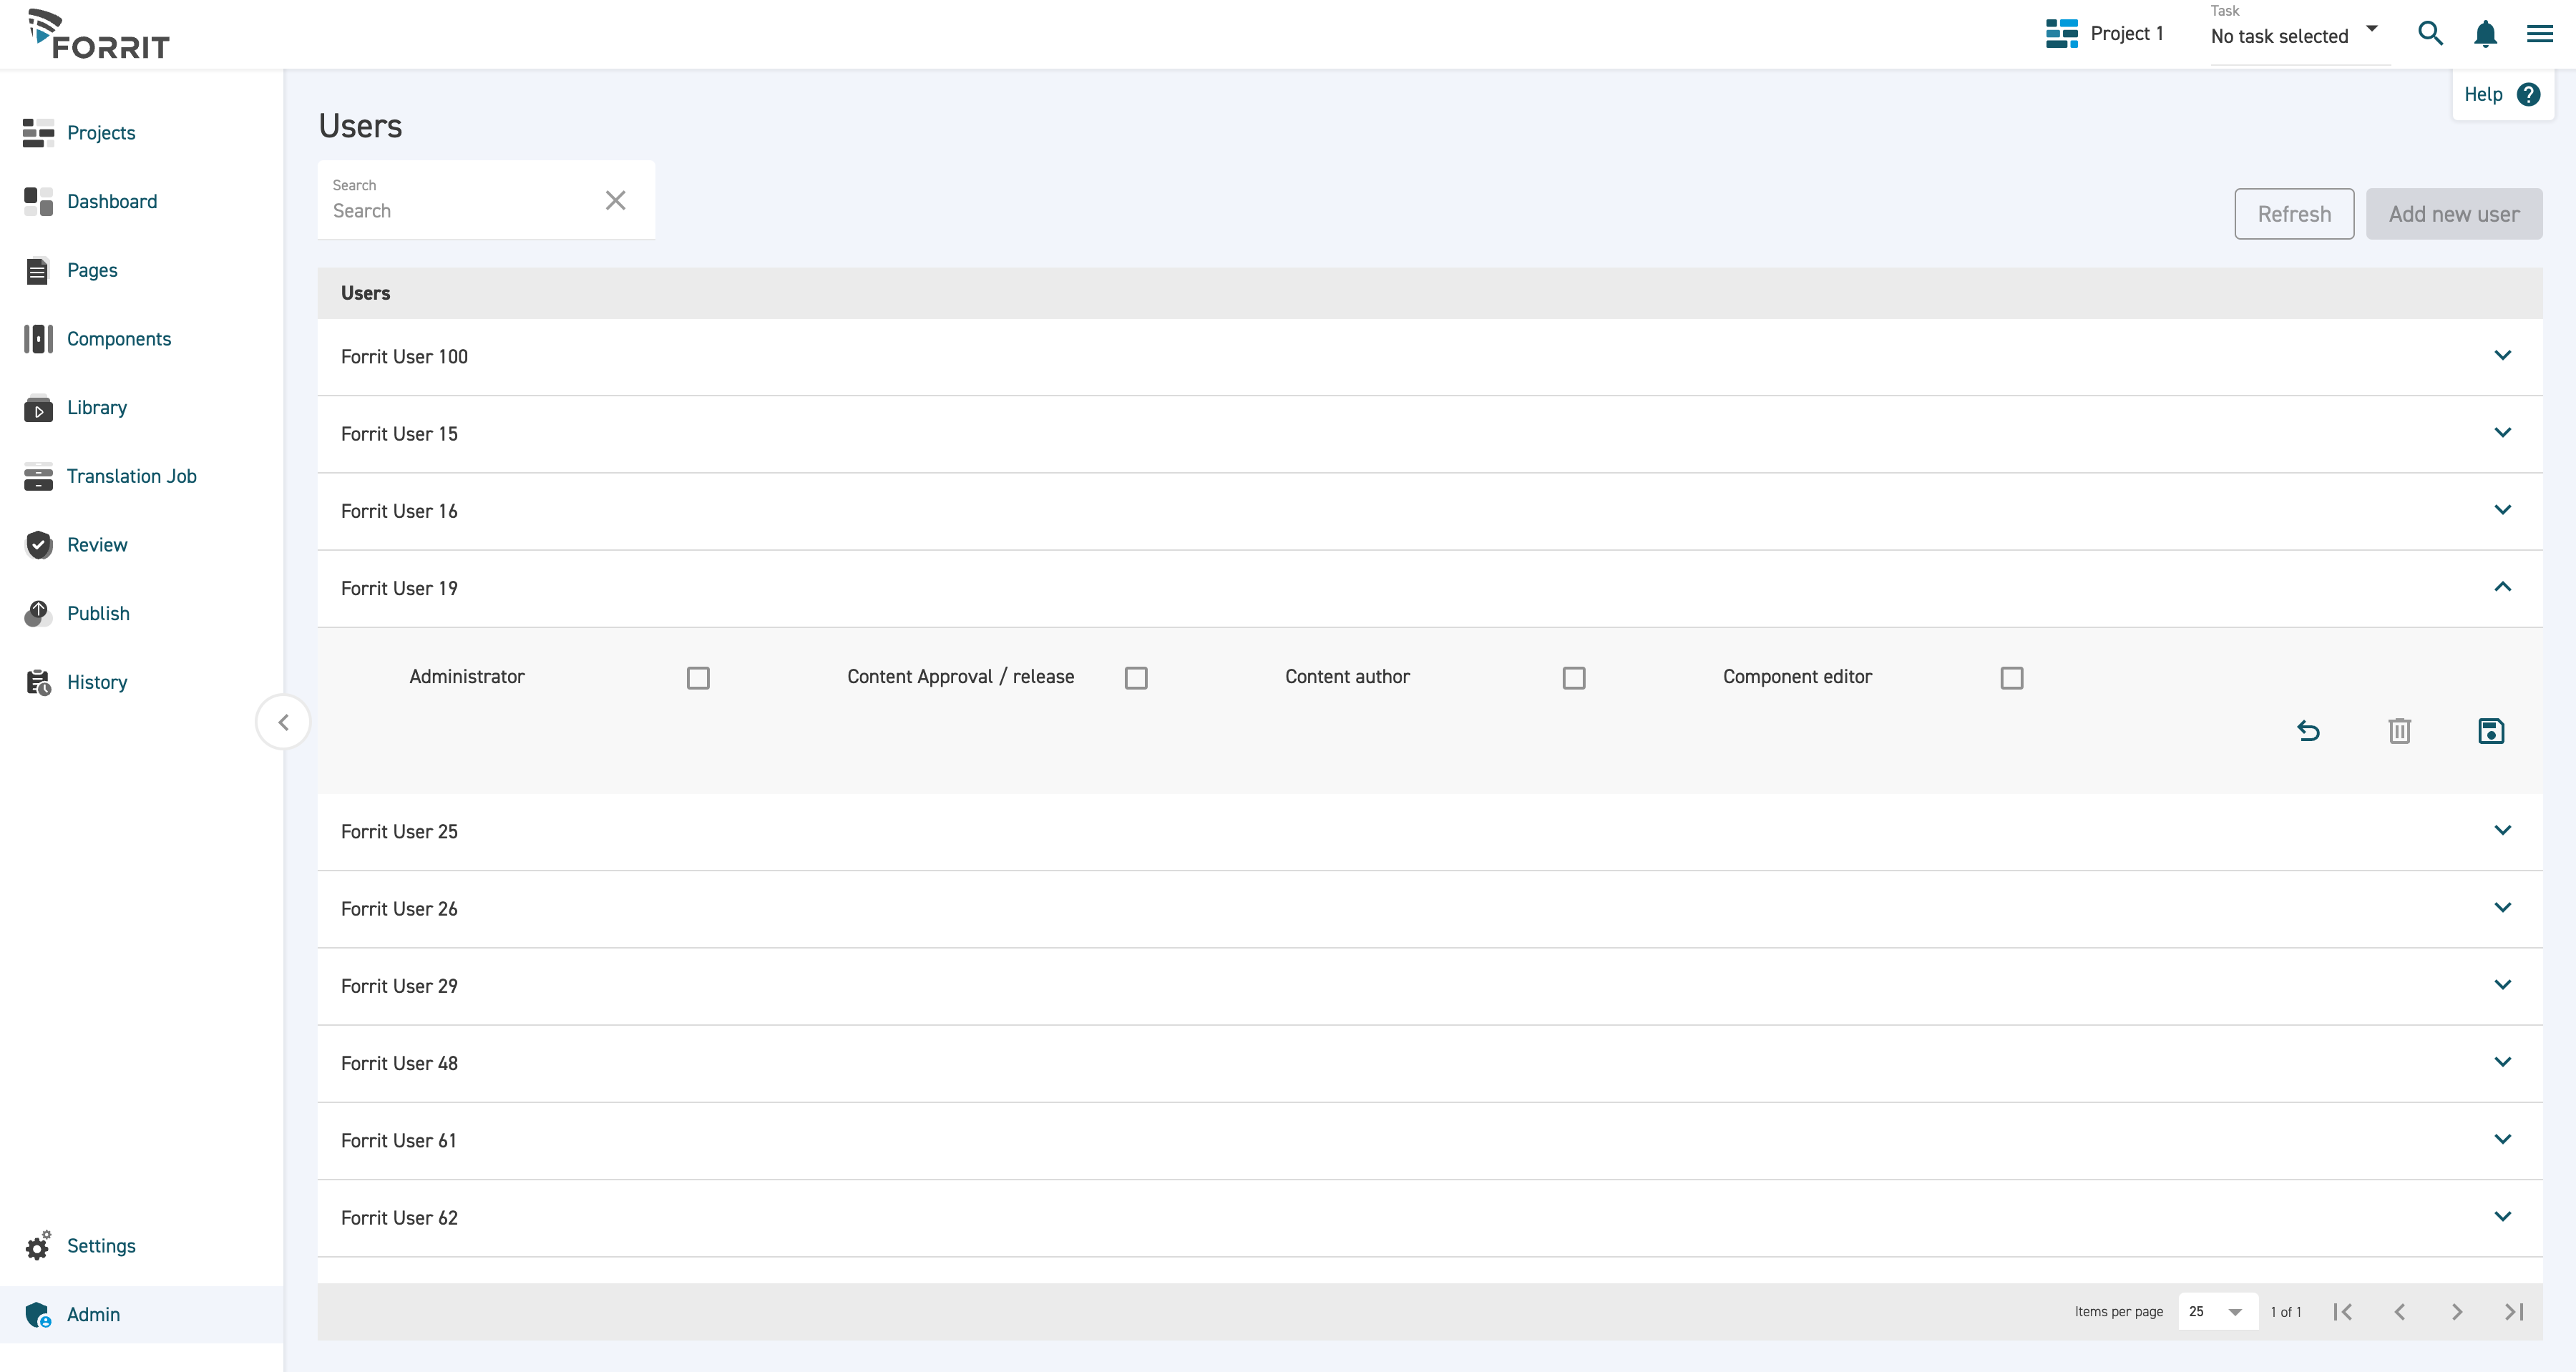Screen dimensions: 2576x1372
Task: Click the Review shield icon
Action: 38,545
